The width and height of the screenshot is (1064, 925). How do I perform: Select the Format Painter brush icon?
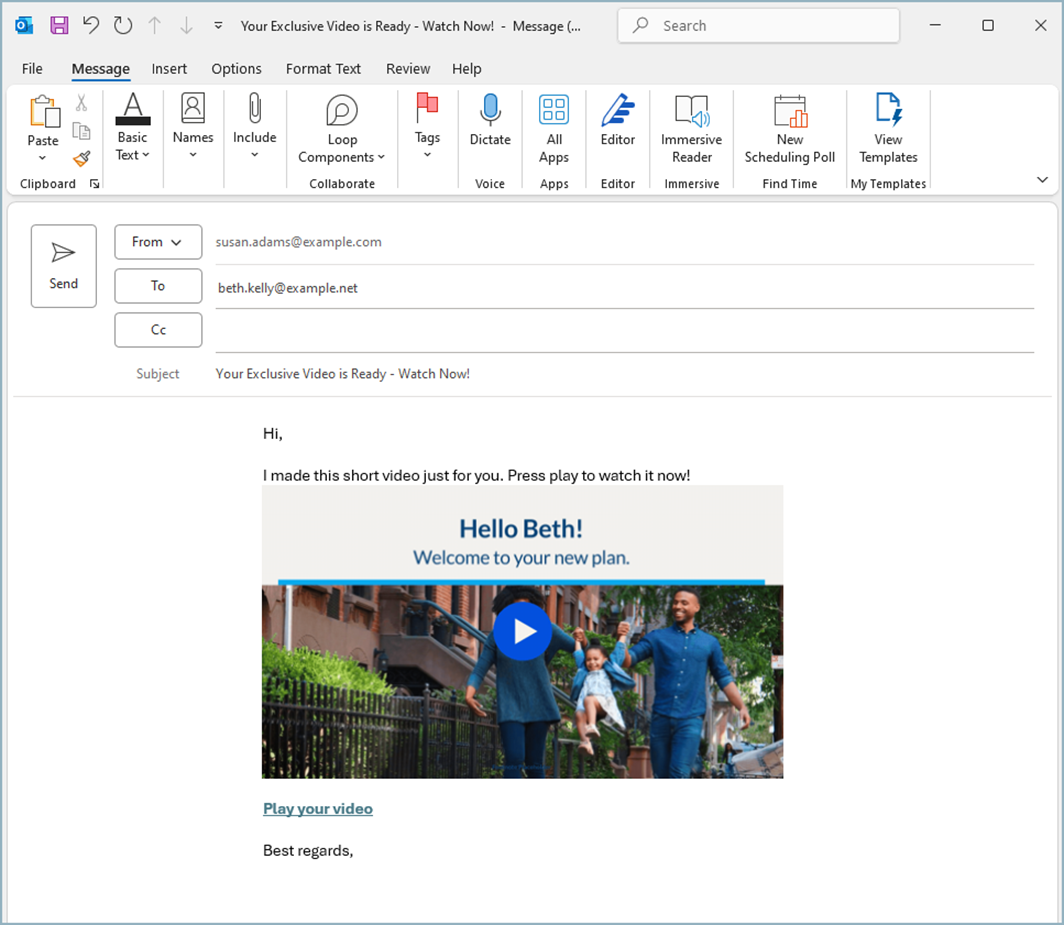pos(82,158)
